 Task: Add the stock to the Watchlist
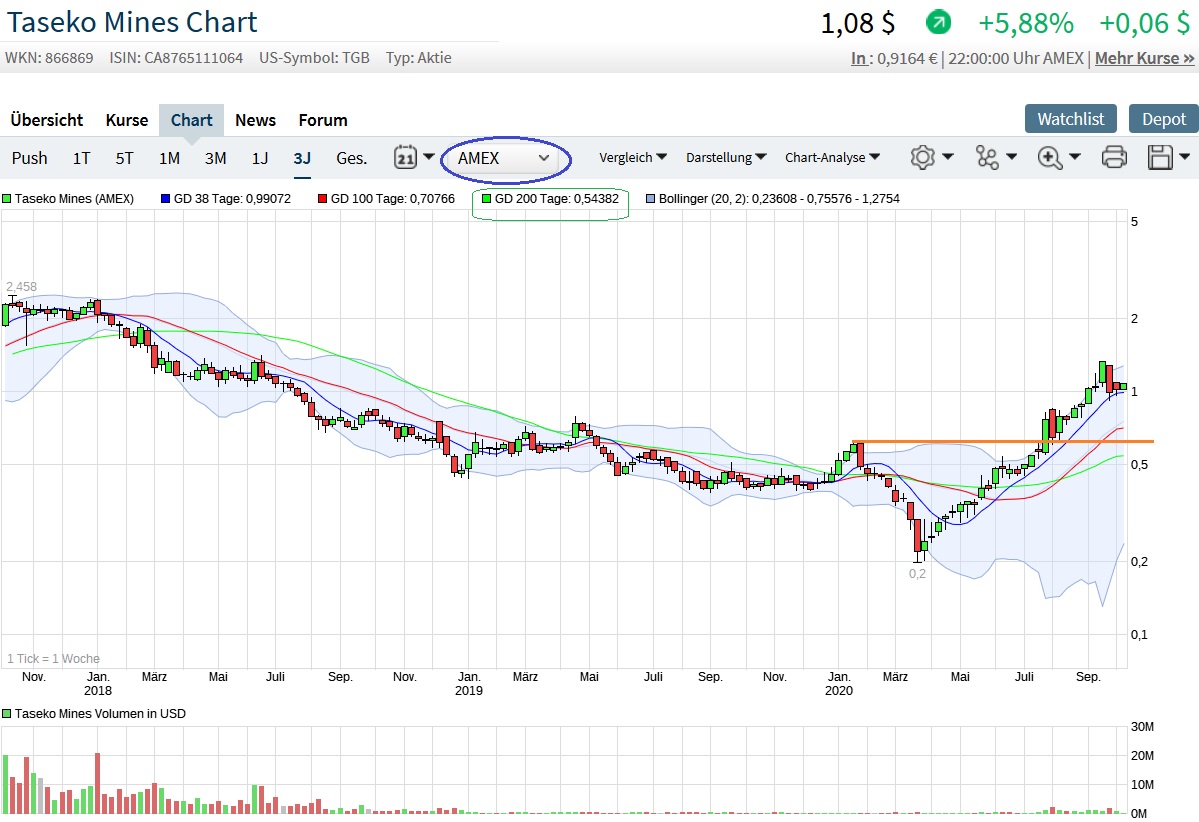coord(1070,118)
